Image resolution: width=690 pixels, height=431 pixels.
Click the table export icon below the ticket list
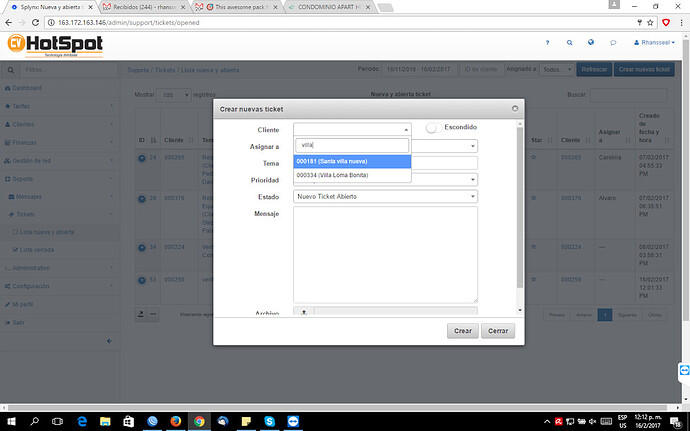pyautogui.click(x=141, y=314)
